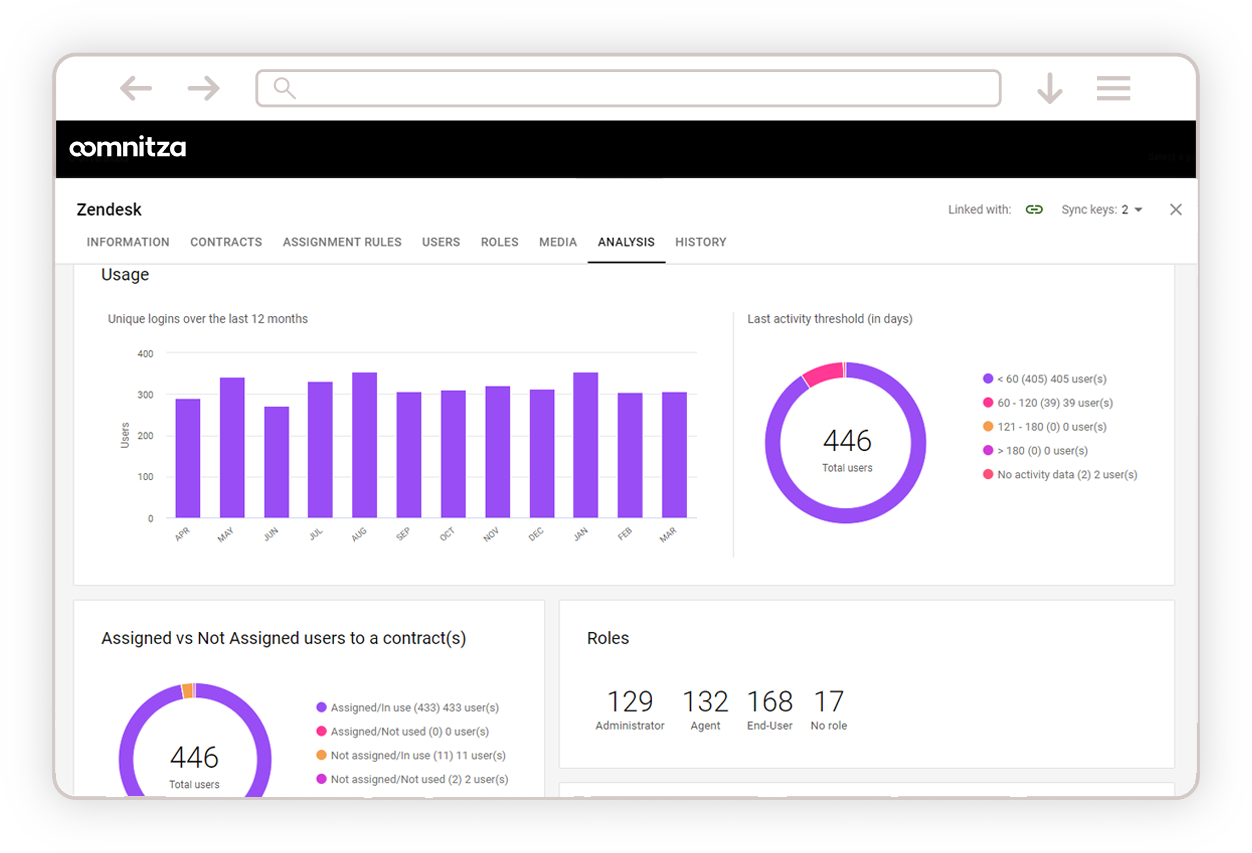This screenshot has height=853, width=1252.
Task: Click the 'Assigned/Not used' legend dot
Action: click(x=321, y=732)
